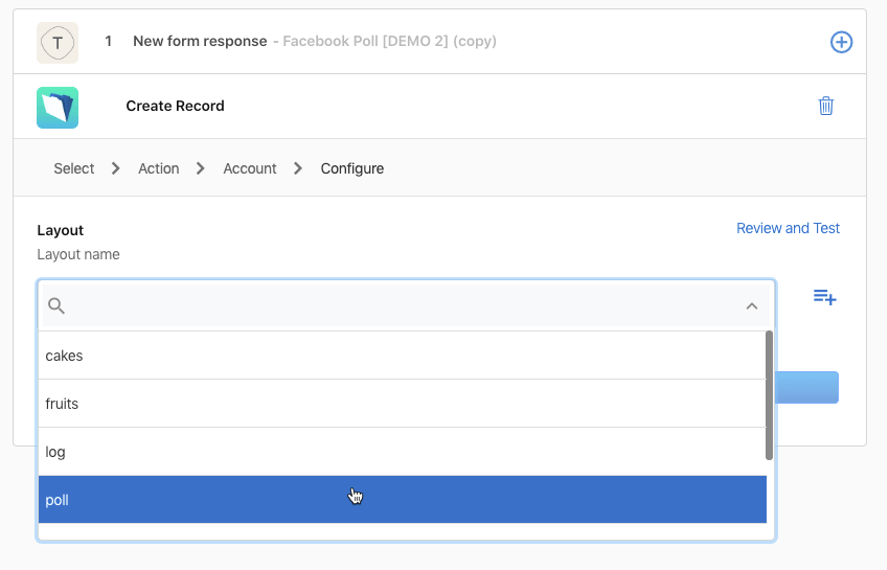
Task: Choose the fruits layout option
Action: click(402, 404)
